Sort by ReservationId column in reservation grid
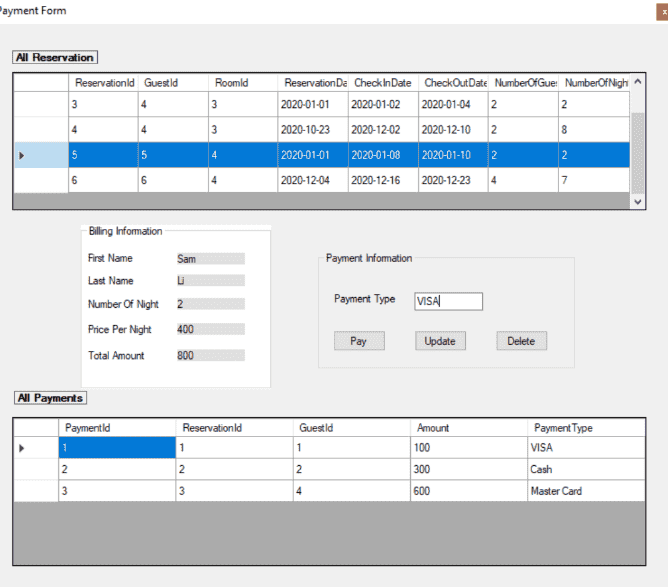668x587 pixels. coord(104,83)
